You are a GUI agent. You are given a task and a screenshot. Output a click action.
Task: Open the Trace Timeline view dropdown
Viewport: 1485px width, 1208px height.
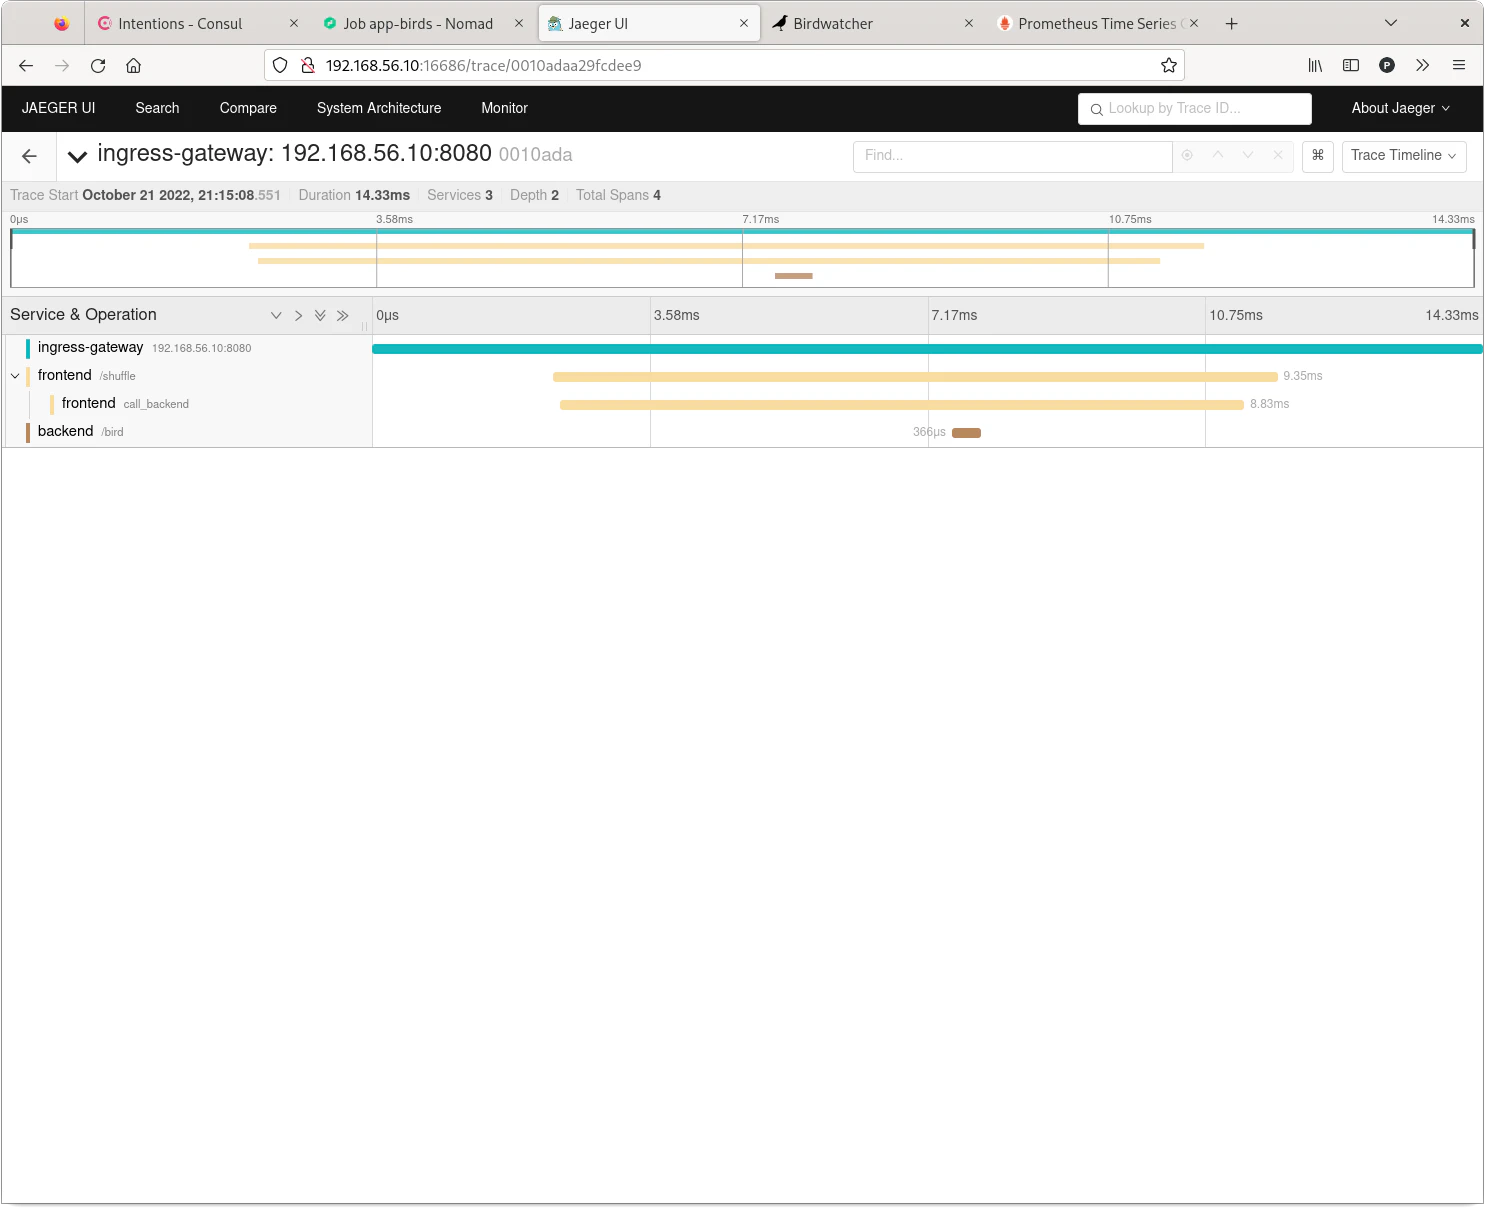(x=1403, y=156)
